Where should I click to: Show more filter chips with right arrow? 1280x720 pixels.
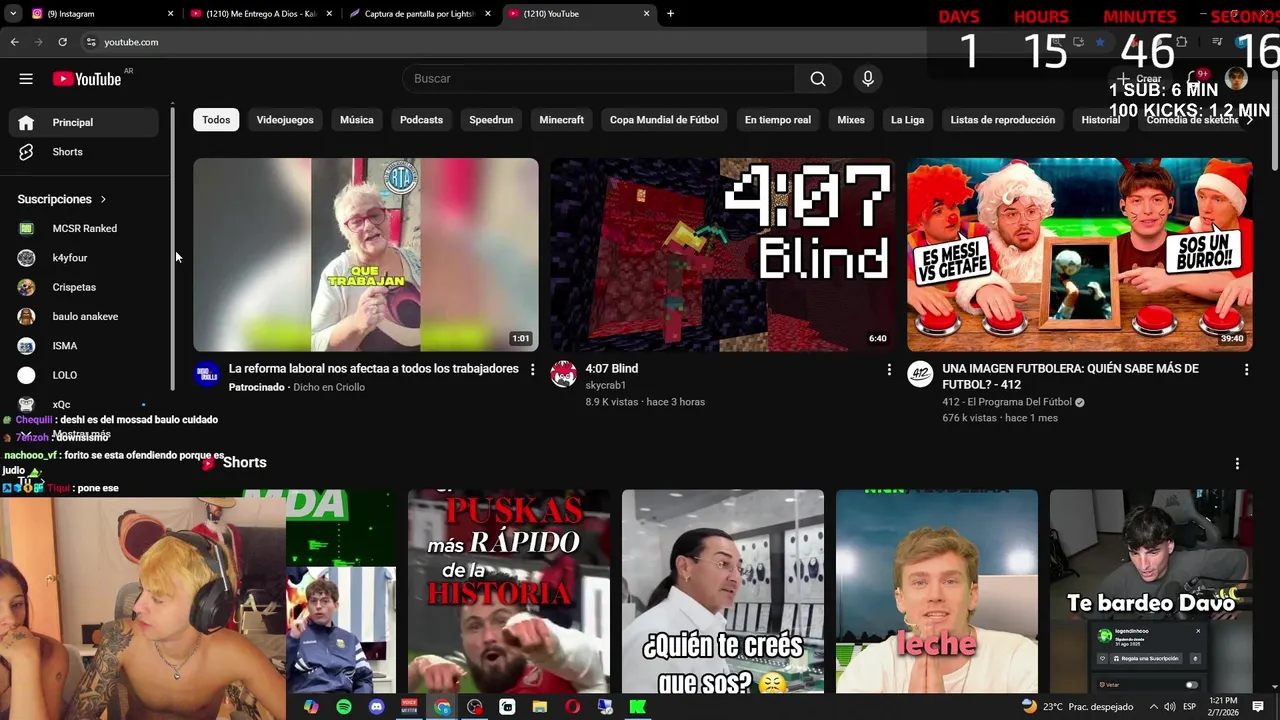pos(1248,120)
